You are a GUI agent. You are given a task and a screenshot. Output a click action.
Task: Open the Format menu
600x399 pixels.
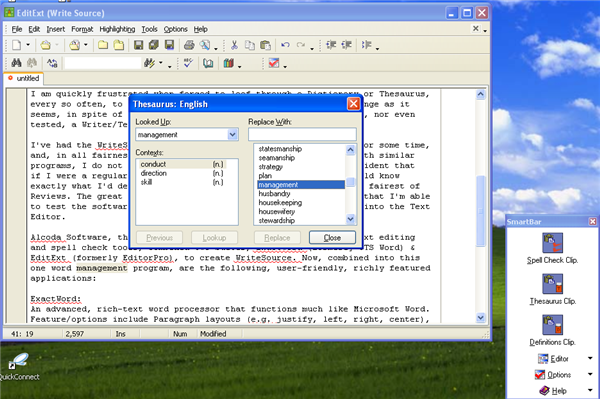pyautogui.click(x=82, y=29)
